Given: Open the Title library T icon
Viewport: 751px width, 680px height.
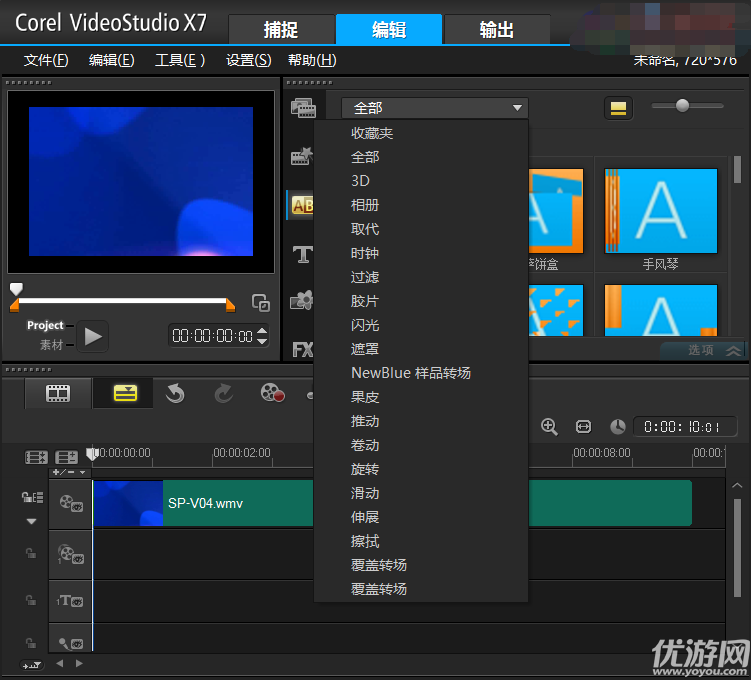Looking at the screenshot, I should coord(303,254).
